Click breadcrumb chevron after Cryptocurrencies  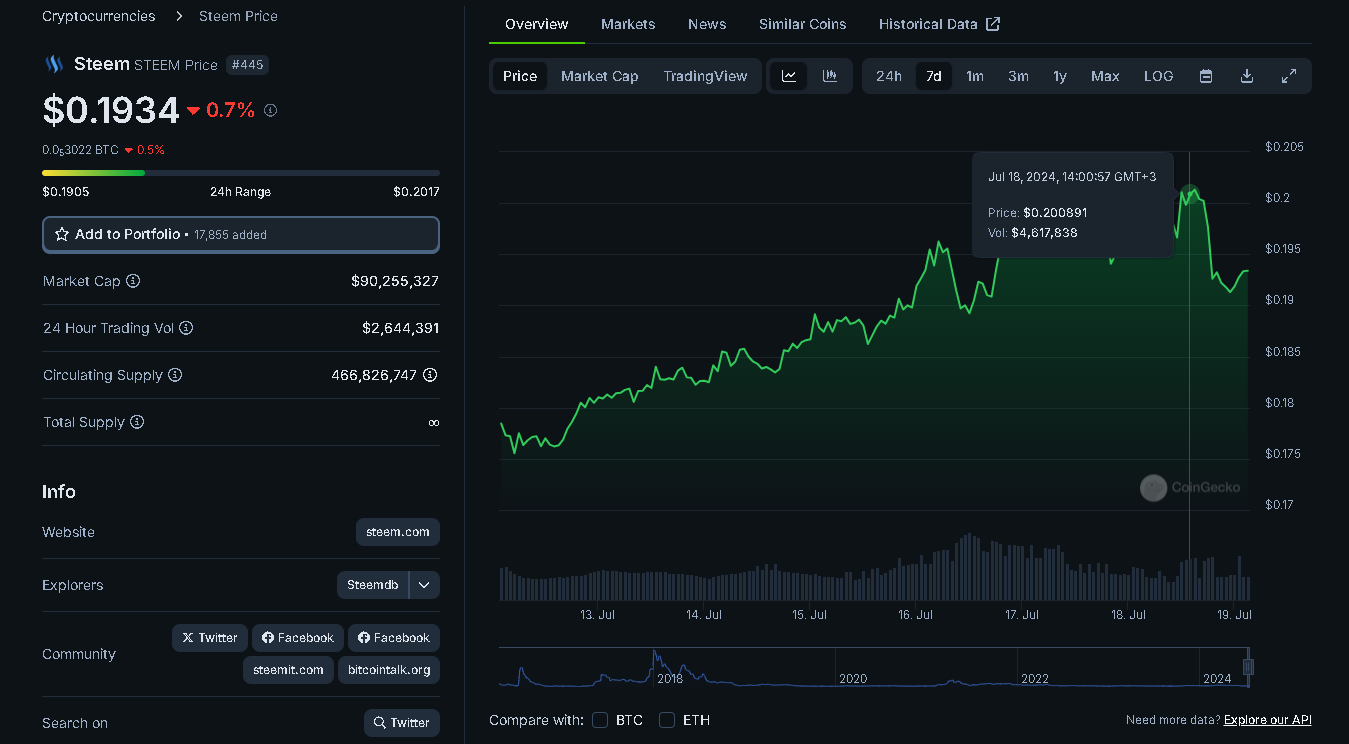pyautogui.click(x=179, y=16)
